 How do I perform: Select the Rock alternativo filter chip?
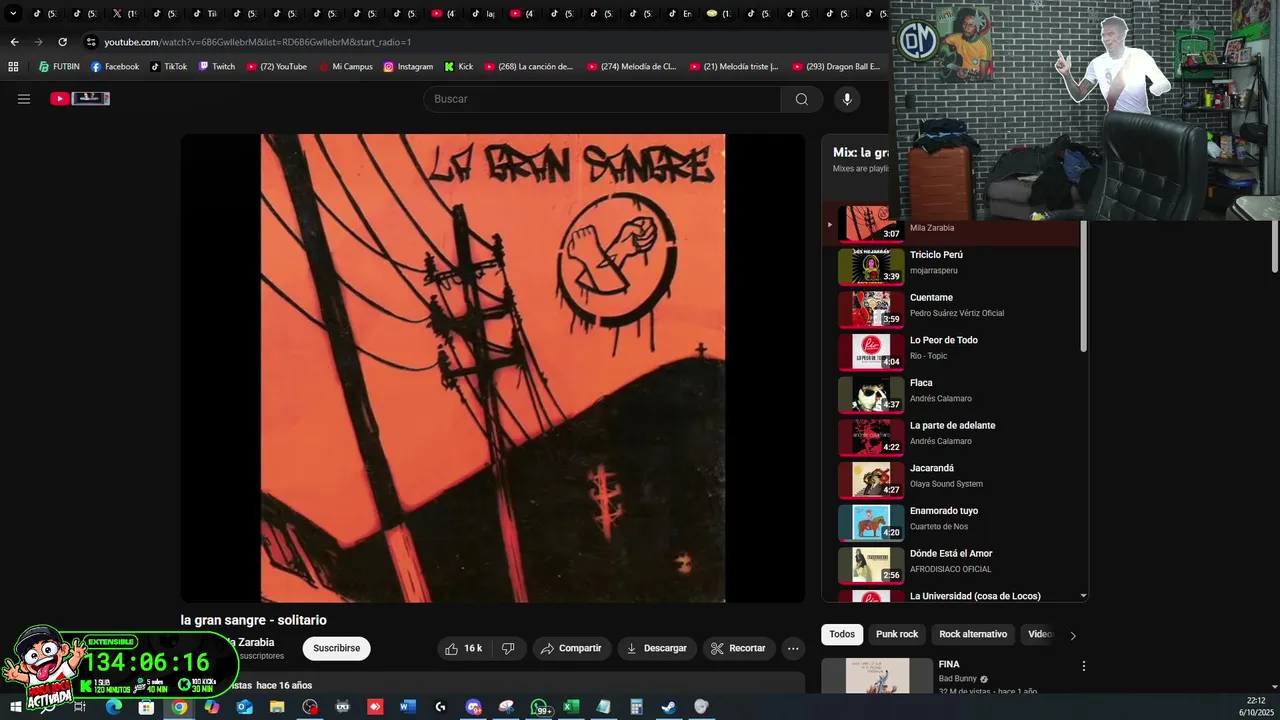click(x=973, y=634)
